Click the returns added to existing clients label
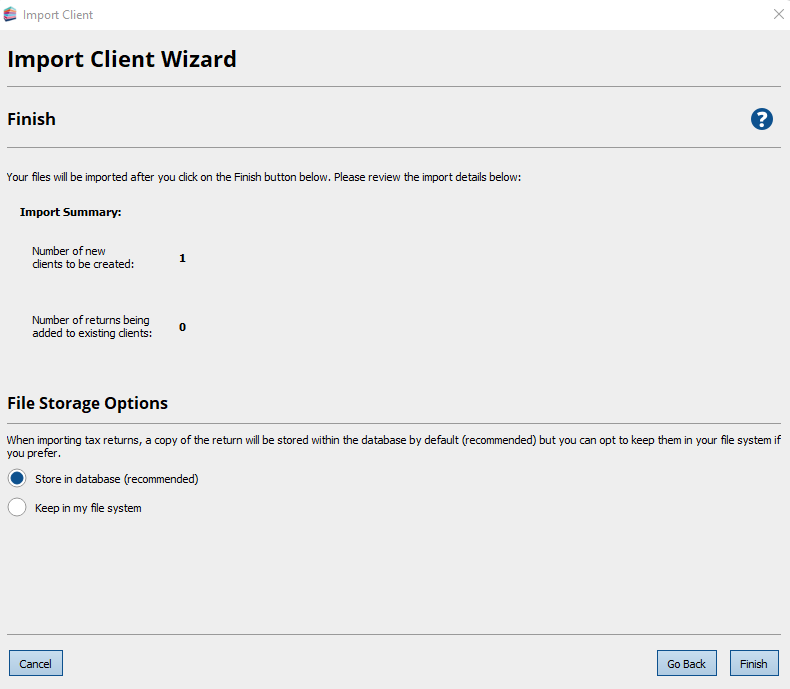The height and width of the screenshot is (689, 790). (92, 327)
